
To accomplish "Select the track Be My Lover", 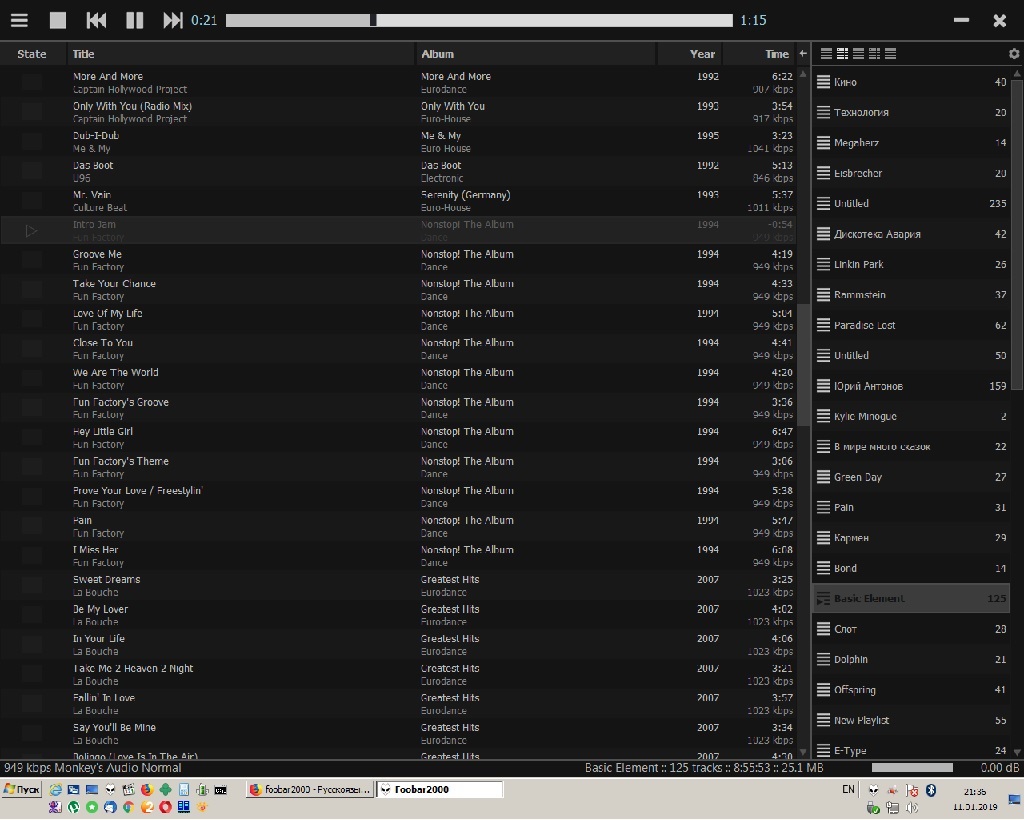I will pos(398,615).
